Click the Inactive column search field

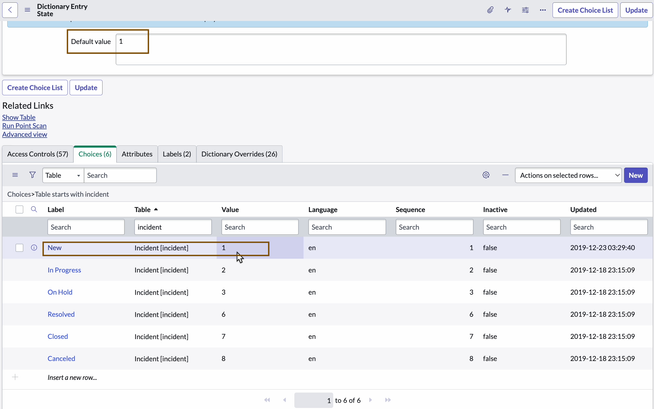[522, 227]
